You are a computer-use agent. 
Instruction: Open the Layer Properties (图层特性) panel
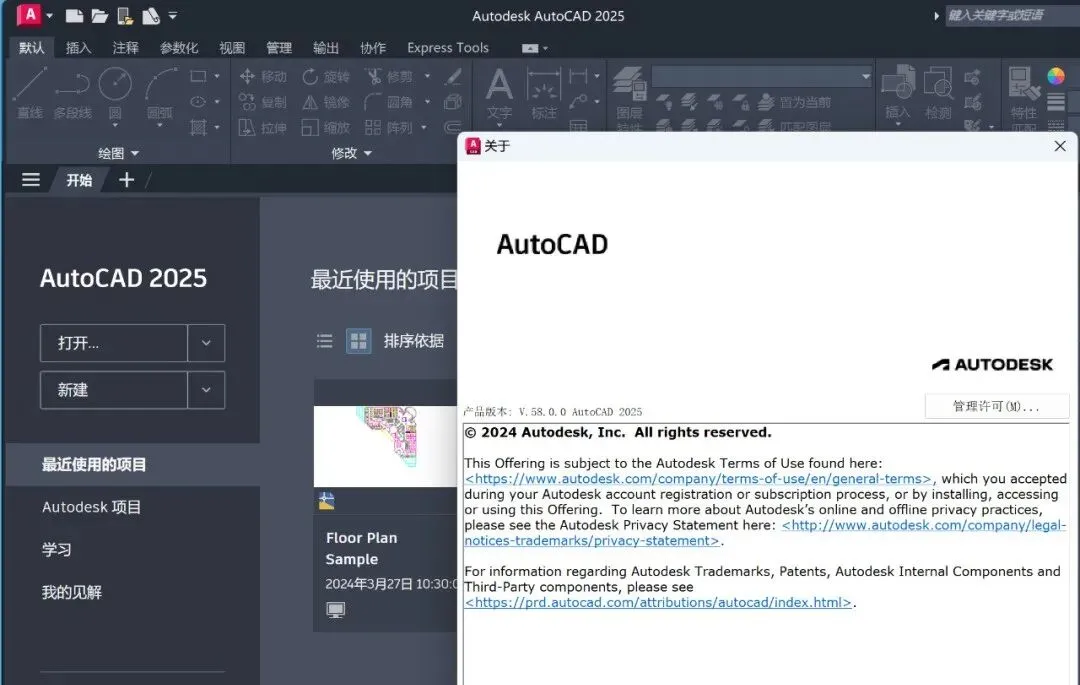630,96
